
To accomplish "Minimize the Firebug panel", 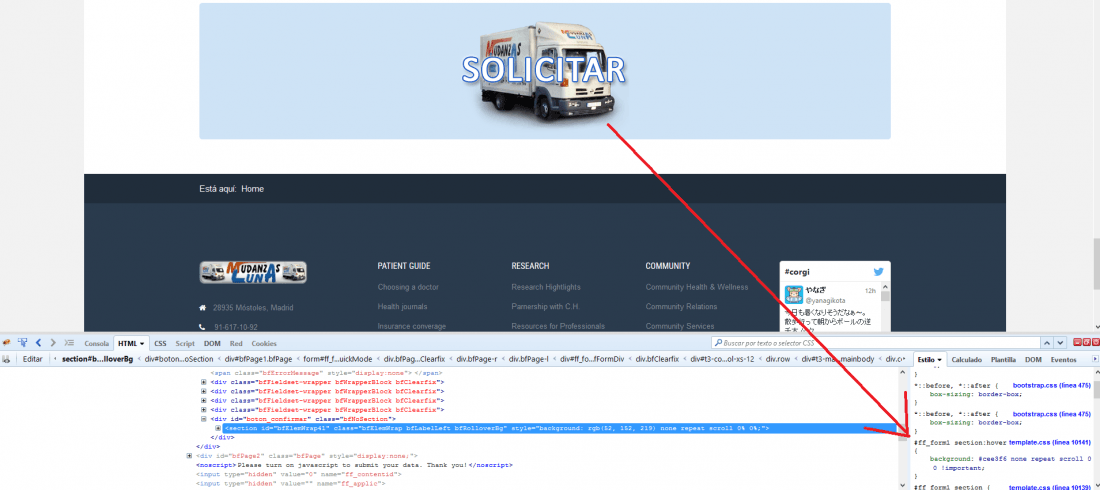I will point(1078,342).
